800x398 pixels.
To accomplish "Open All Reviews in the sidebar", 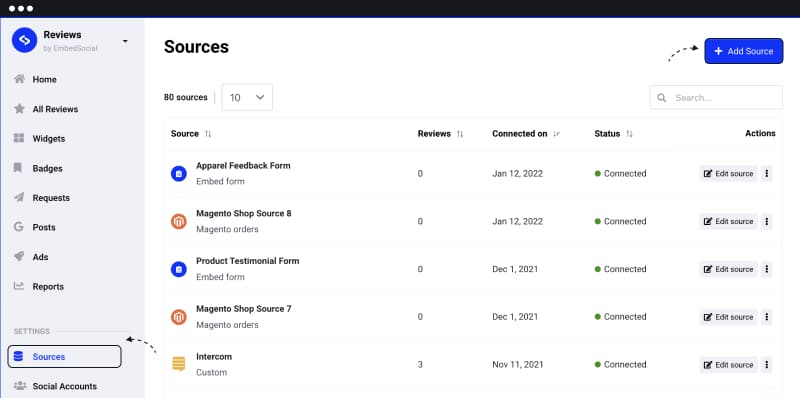I will pos(55,109).
